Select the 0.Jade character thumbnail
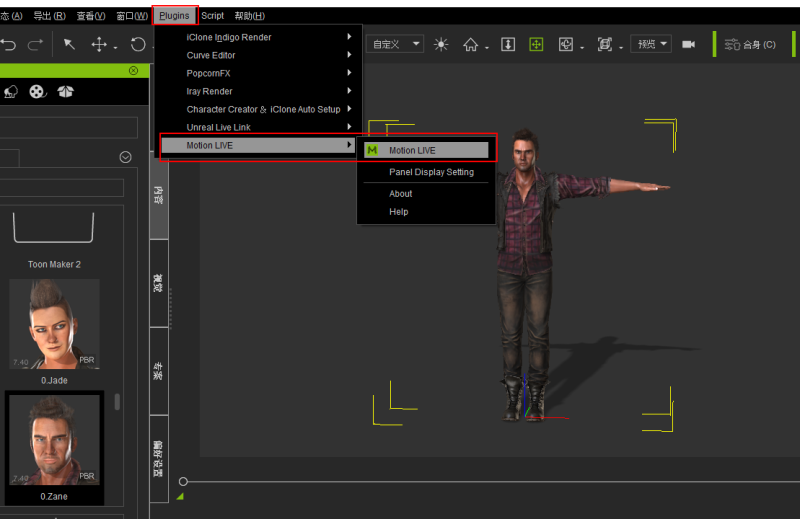The image size is (800, 519). tap(54, 324)
